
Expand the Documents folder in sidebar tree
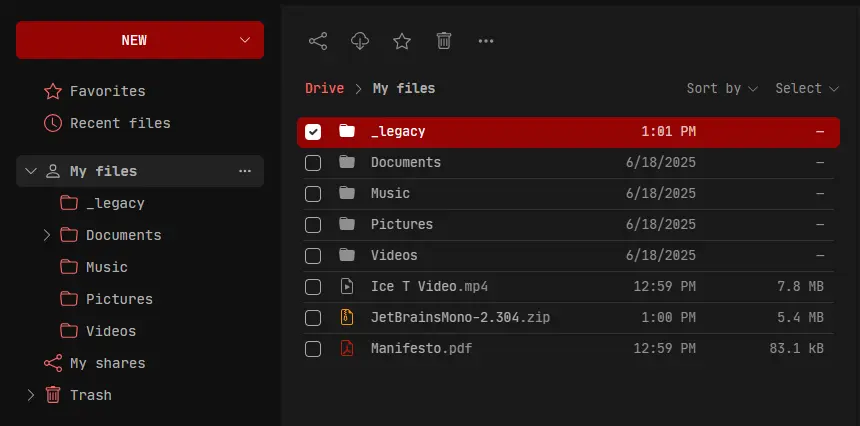[47, 235]
